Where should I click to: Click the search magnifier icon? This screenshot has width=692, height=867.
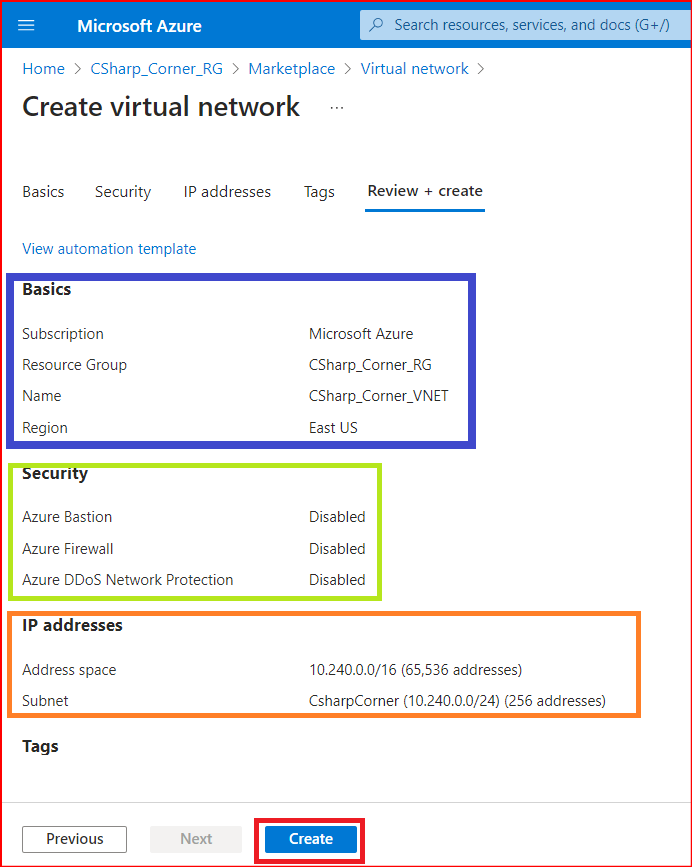pos(376,25)
